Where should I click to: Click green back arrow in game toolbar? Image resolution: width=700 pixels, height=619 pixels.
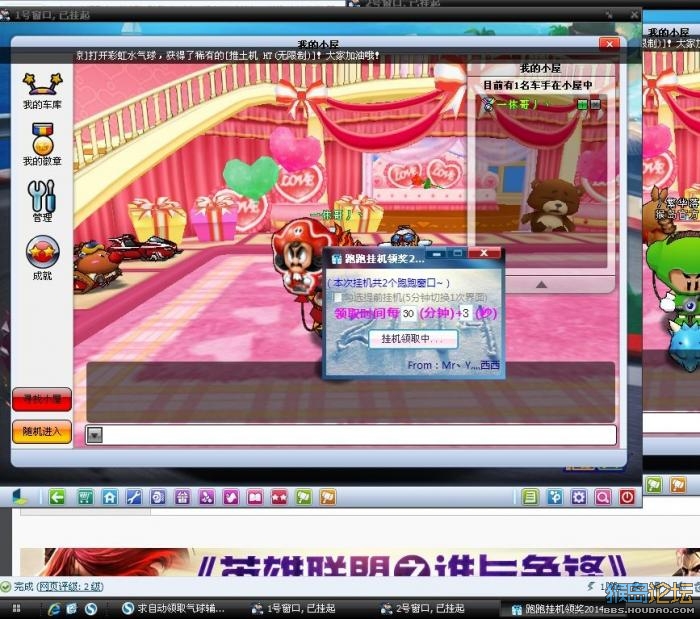click(x=57, y=497)
